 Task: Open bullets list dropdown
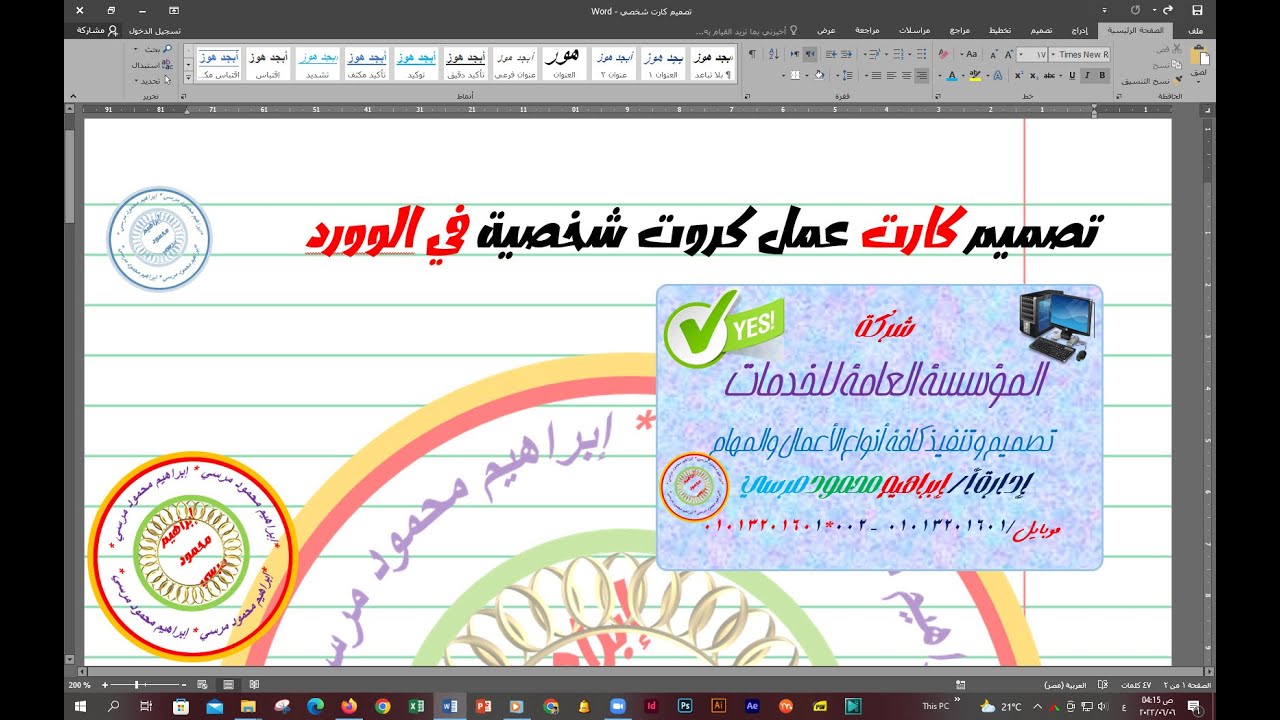(910, 55)
